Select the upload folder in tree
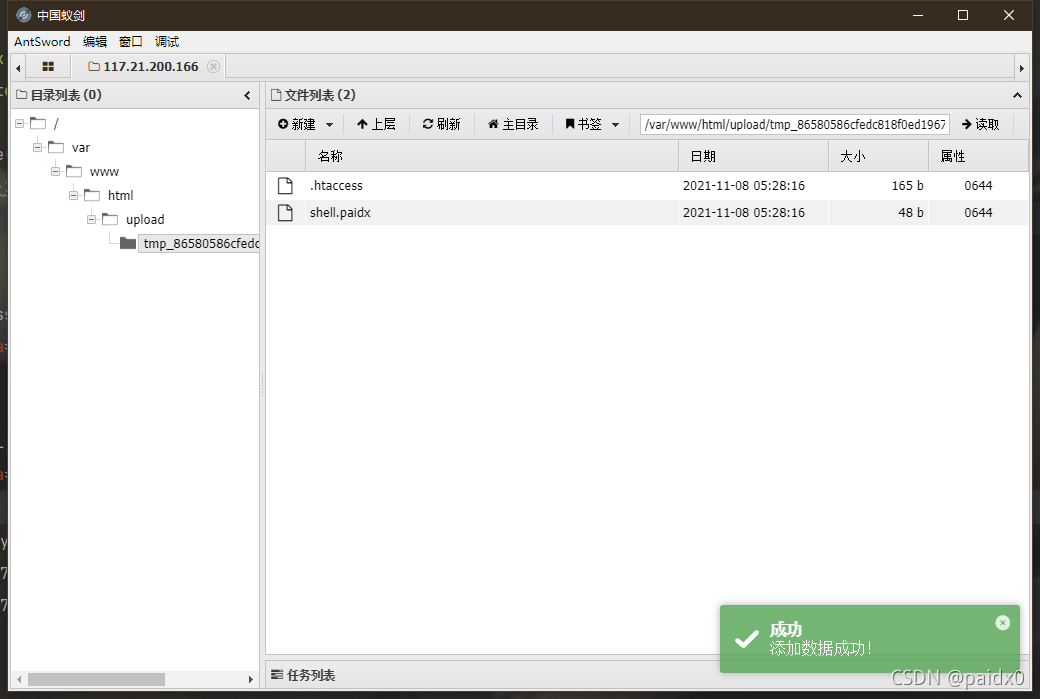Viewport: 1040px width, 699px height. click(x=145, y=220)
